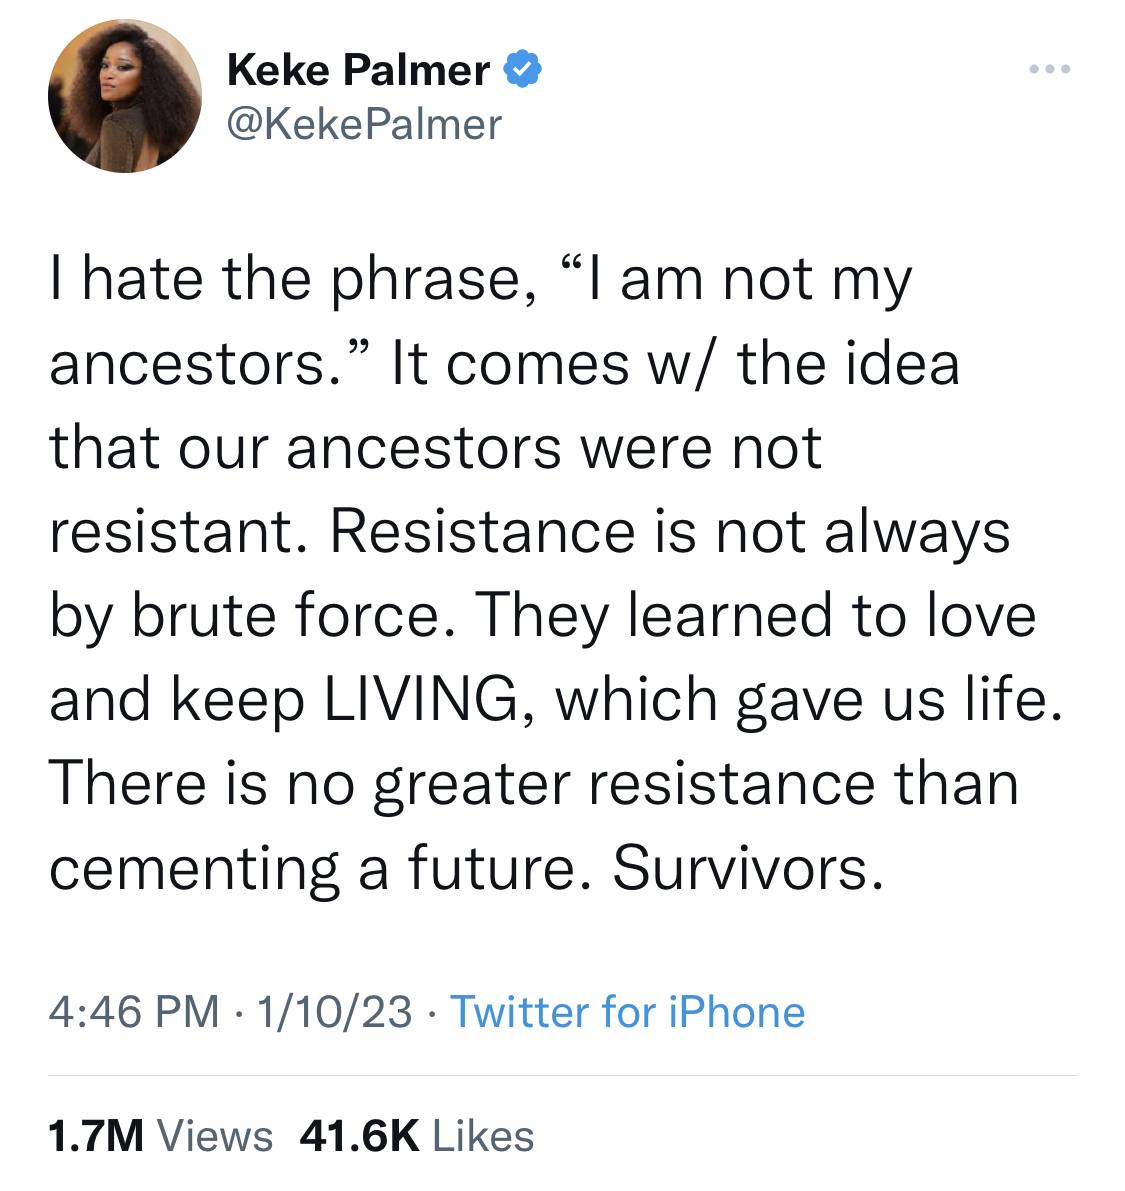Screen dimensions: 1125x1191
Task: Open the Twitter for iPhone source link
Action: pos(627,1012)
